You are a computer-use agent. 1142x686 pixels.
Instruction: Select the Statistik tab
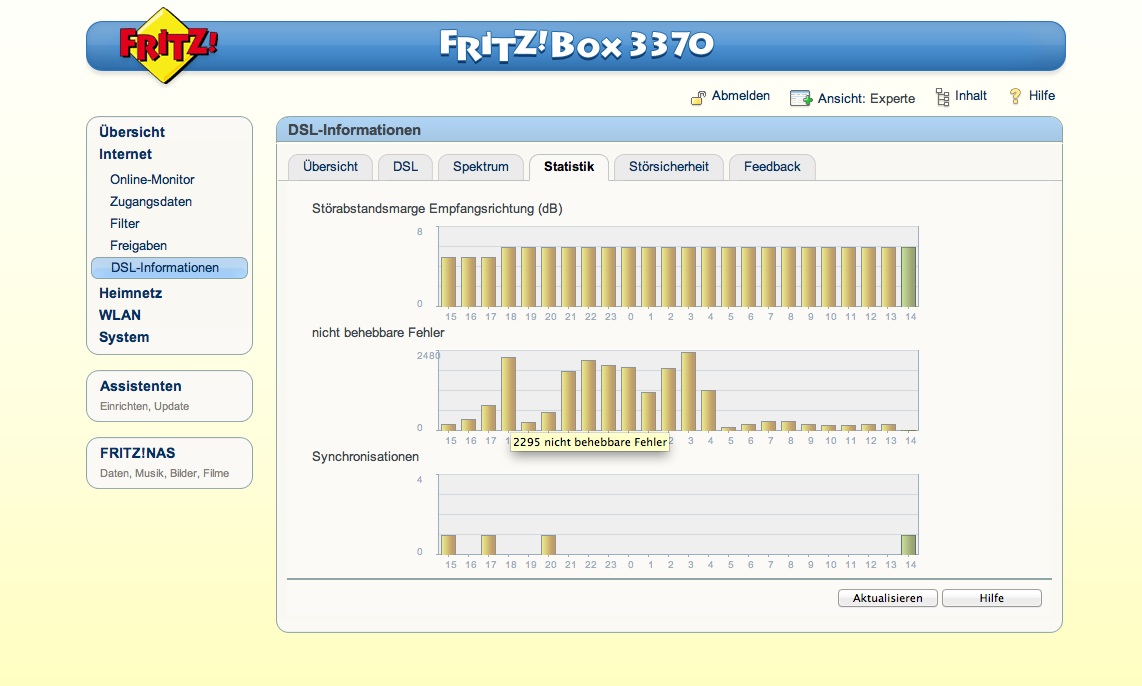pyautogui.click(x=569, y=167)
